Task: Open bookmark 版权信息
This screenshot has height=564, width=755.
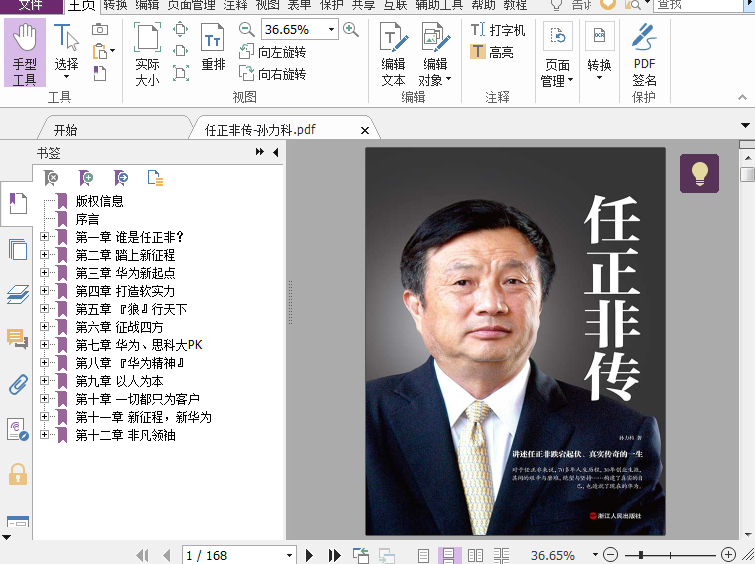Action: click(99, 201)
